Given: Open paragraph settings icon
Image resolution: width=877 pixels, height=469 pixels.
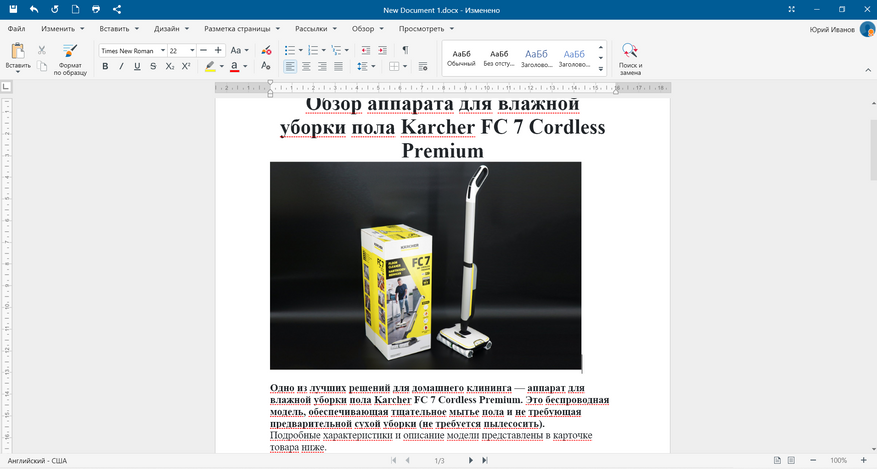Looking at the screenshot, I should tap(423, 67).
